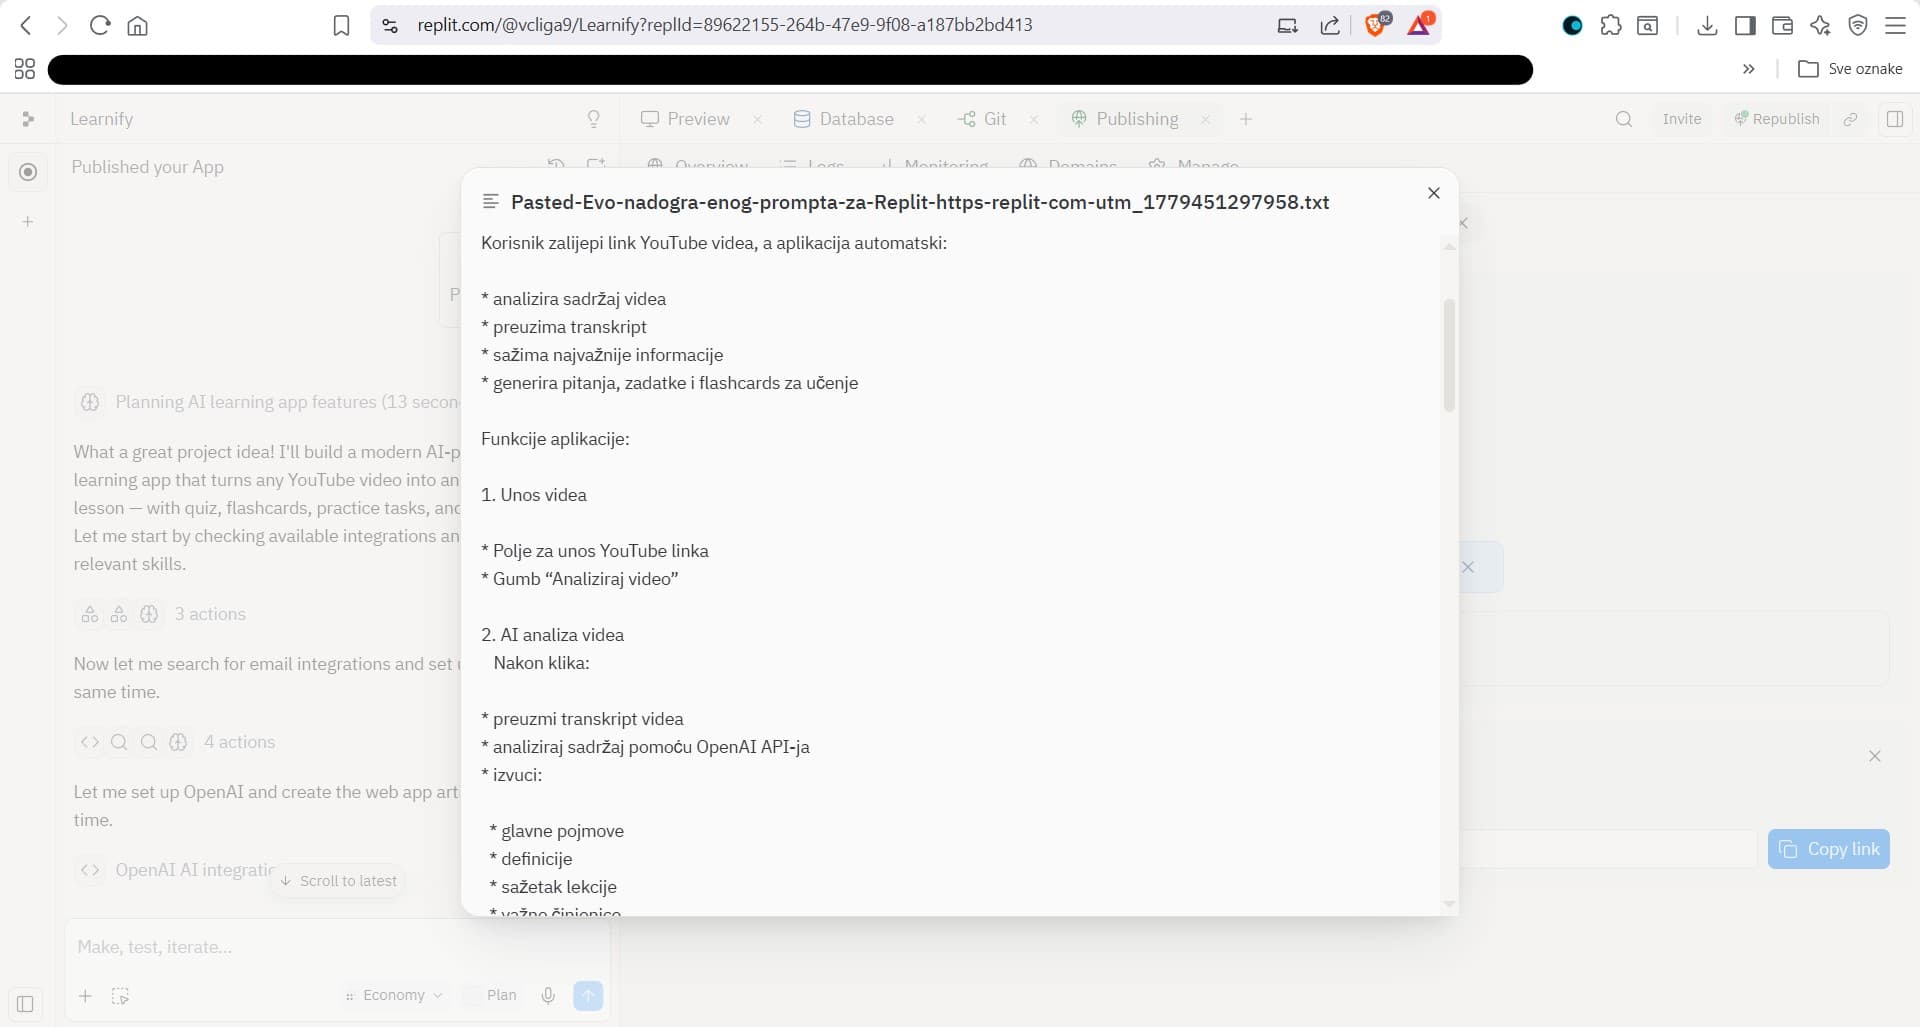Click the URL address bar
The image size is (1920, 1027).
tap(725, 25)
